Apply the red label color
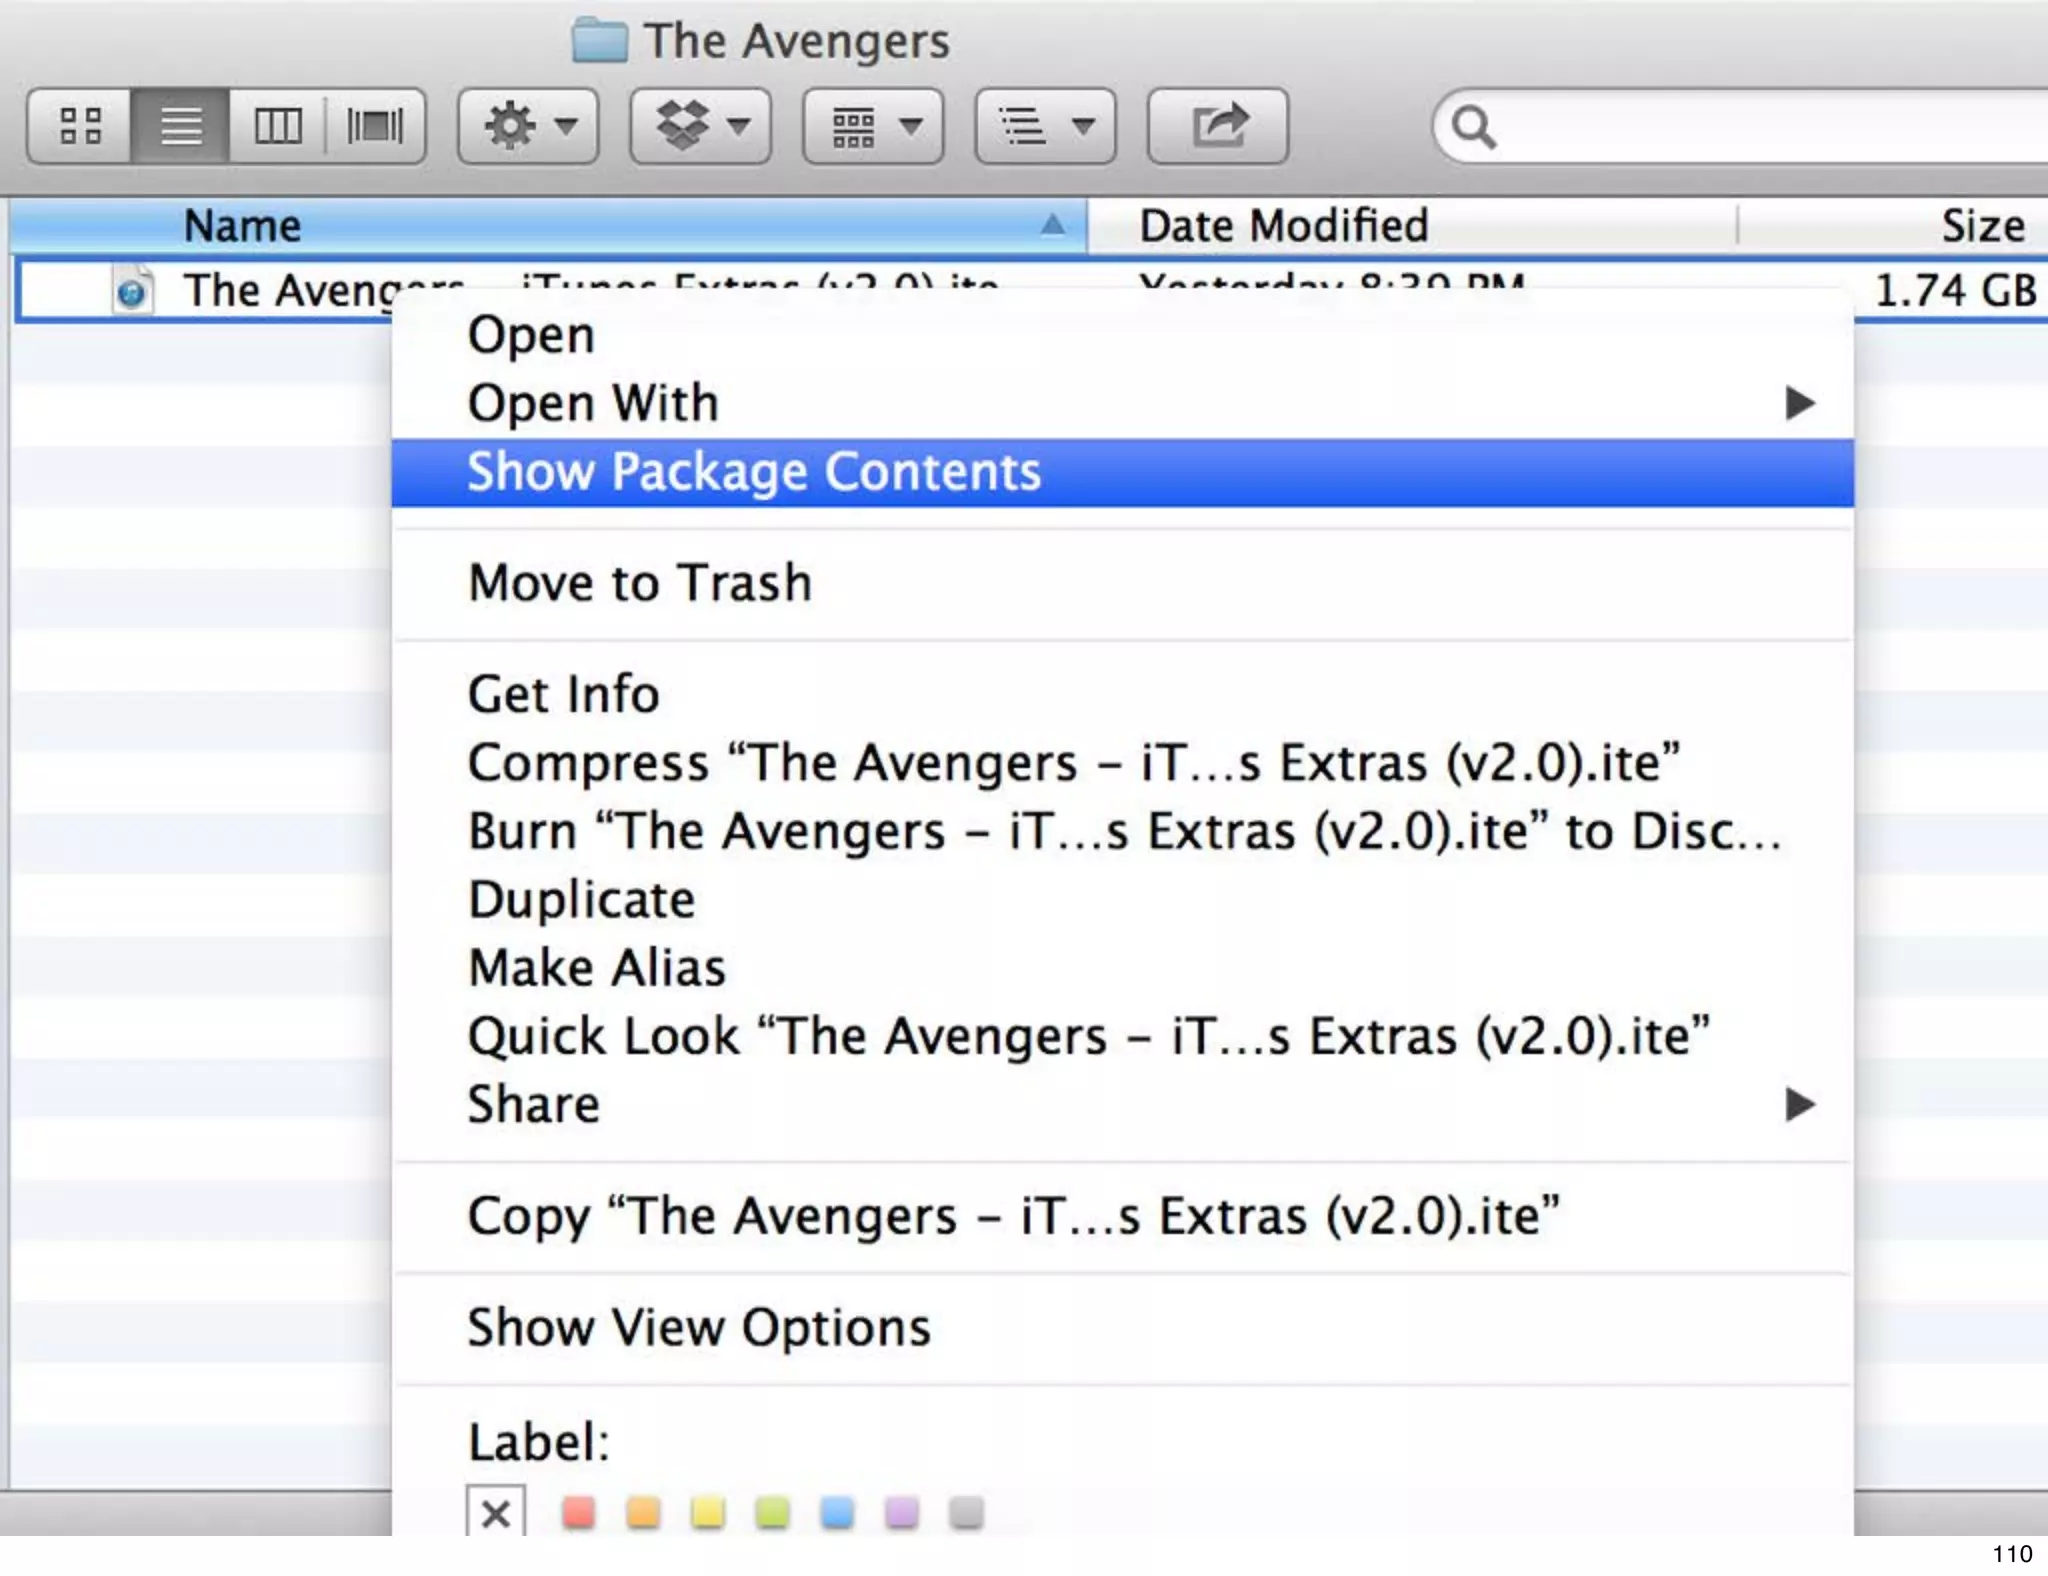 tap(578, 1512)
